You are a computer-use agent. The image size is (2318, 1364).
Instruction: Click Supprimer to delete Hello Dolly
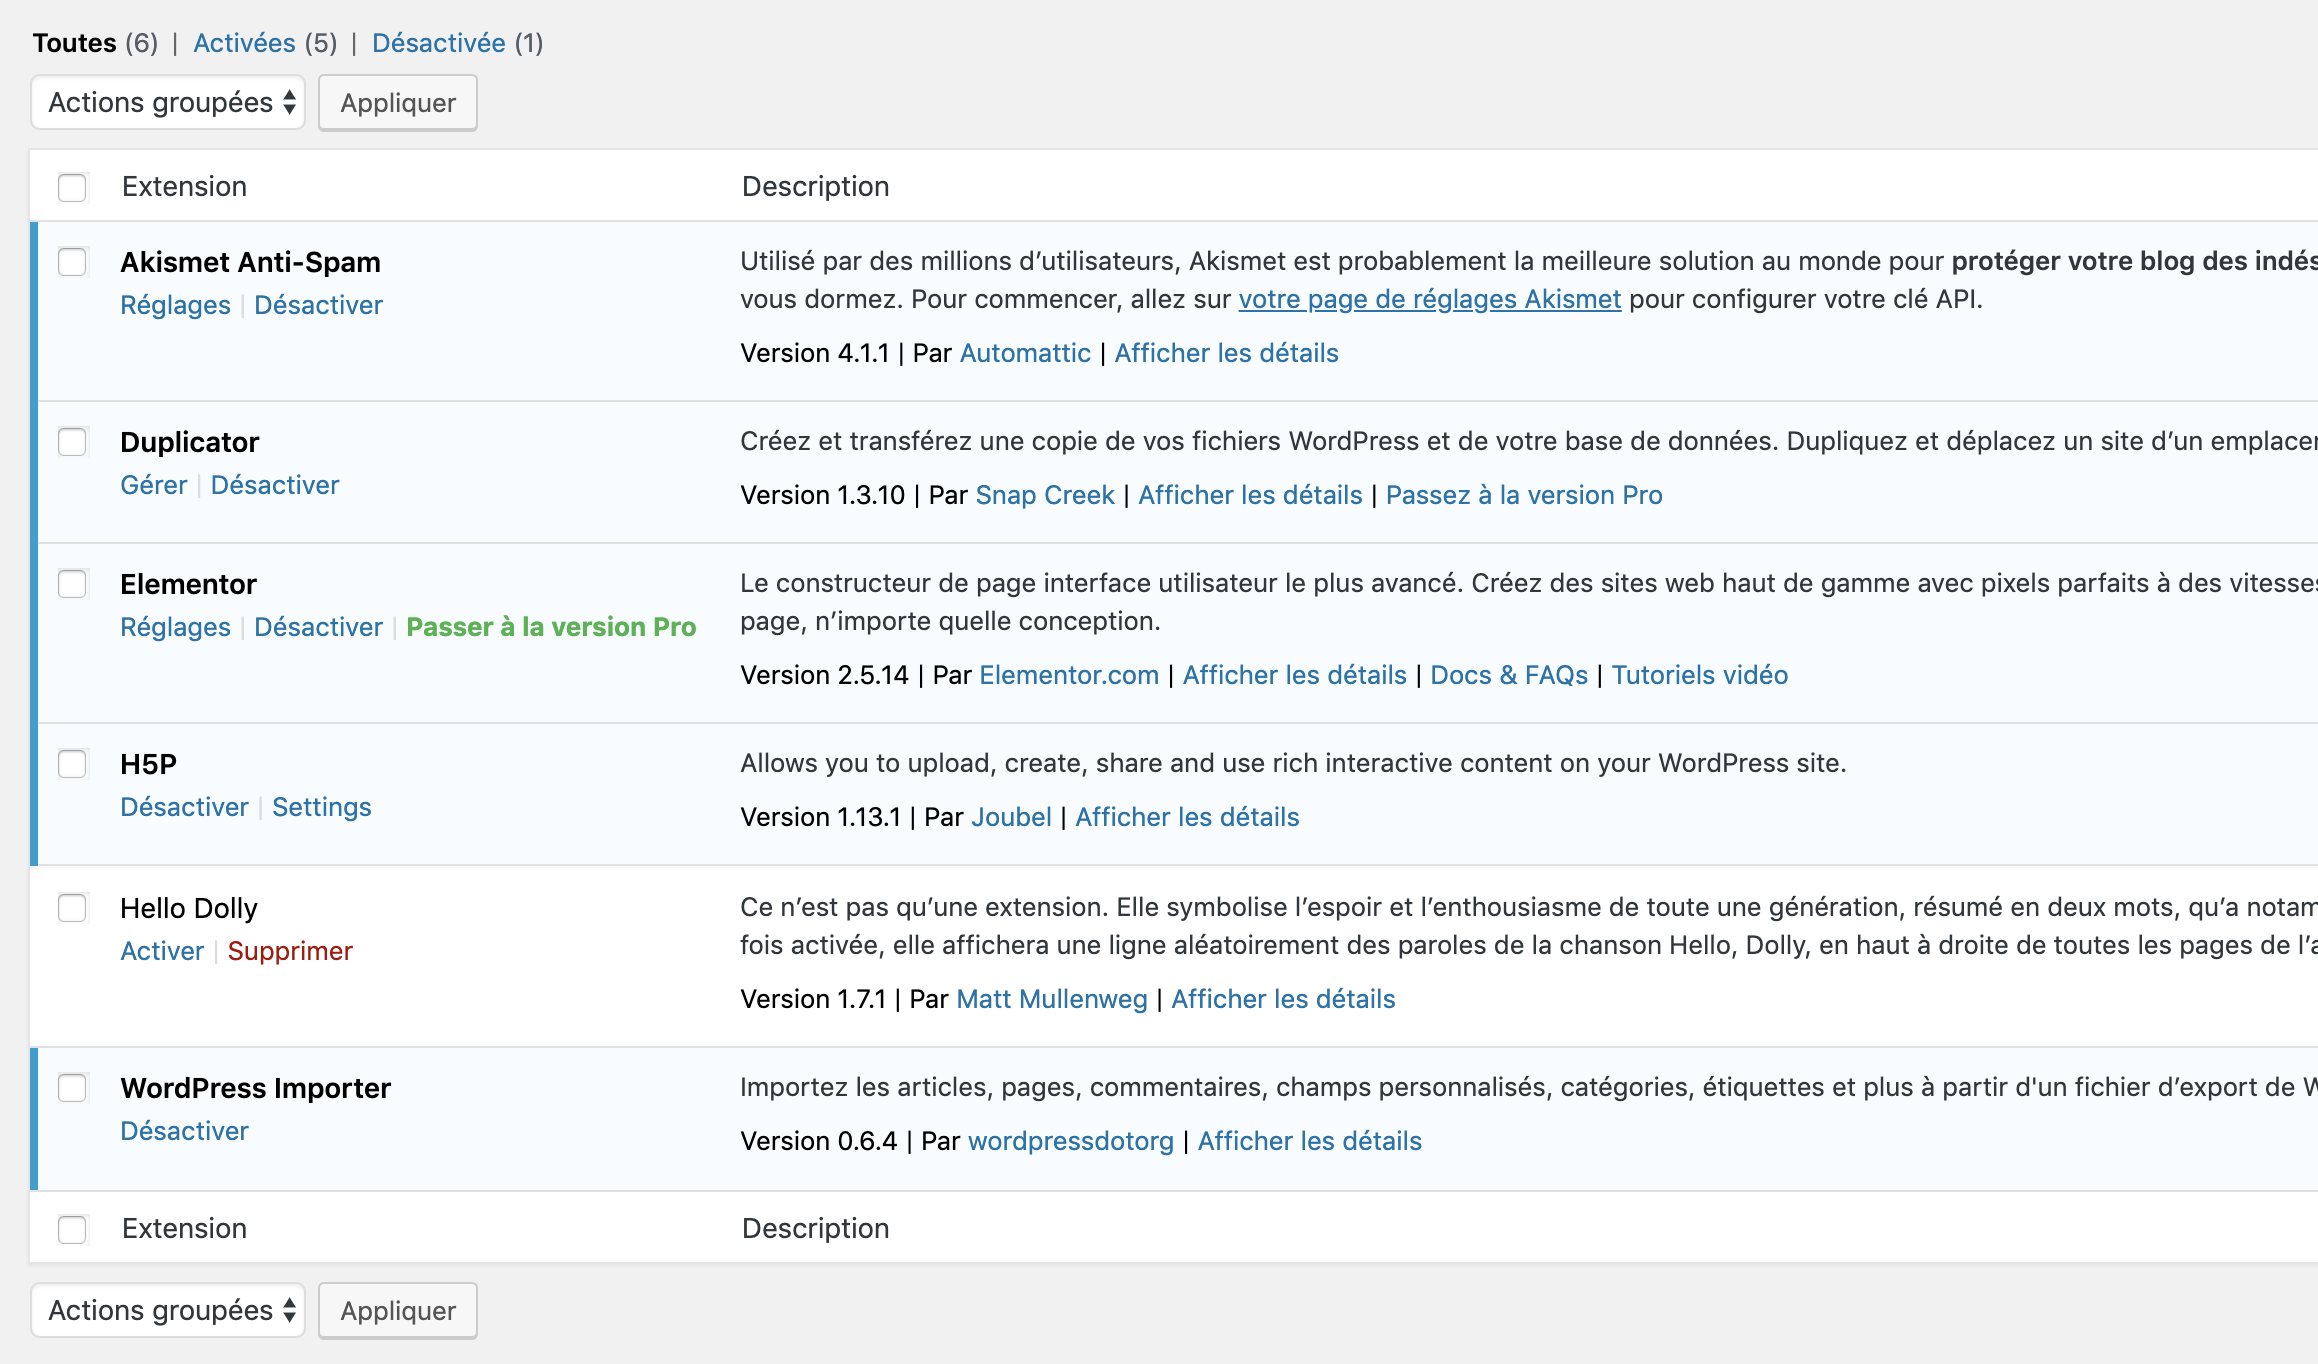[290, 951]
